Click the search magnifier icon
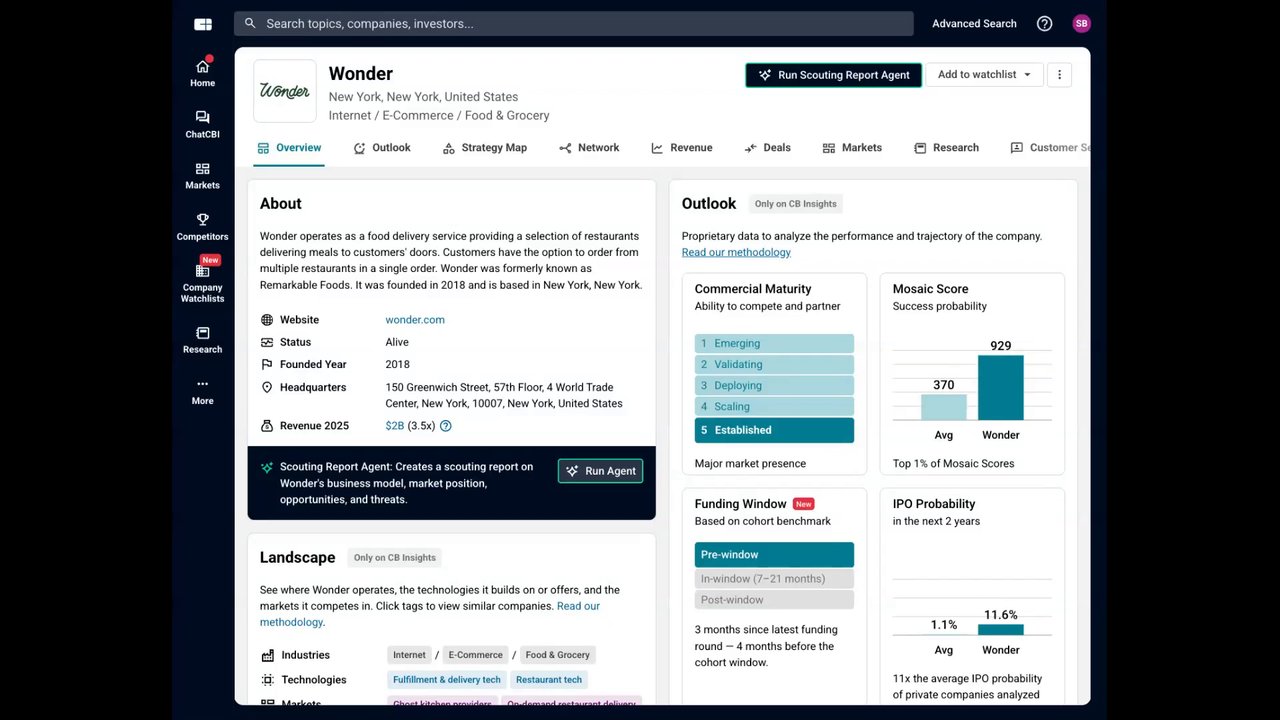 click(250, 23)
